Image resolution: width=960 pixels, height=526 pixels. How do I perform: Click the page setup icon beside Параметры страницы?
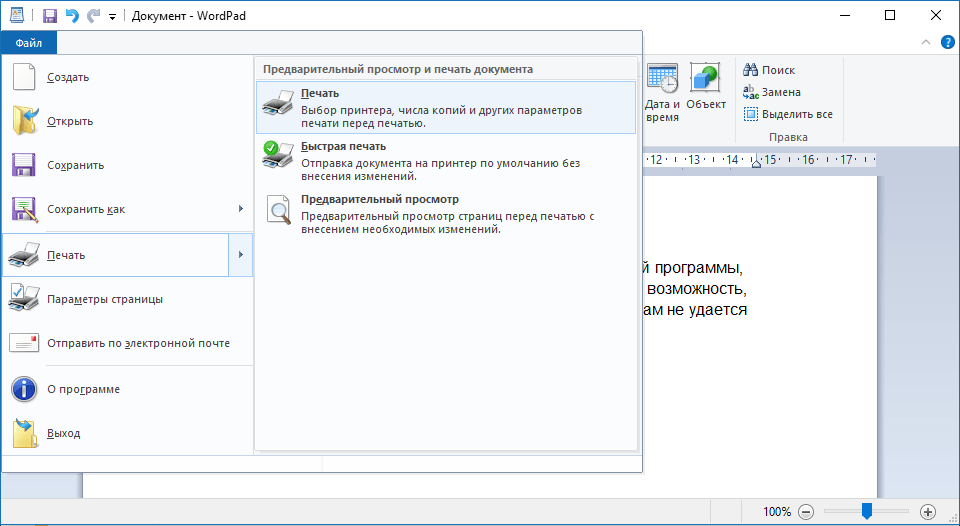point(24,298)
